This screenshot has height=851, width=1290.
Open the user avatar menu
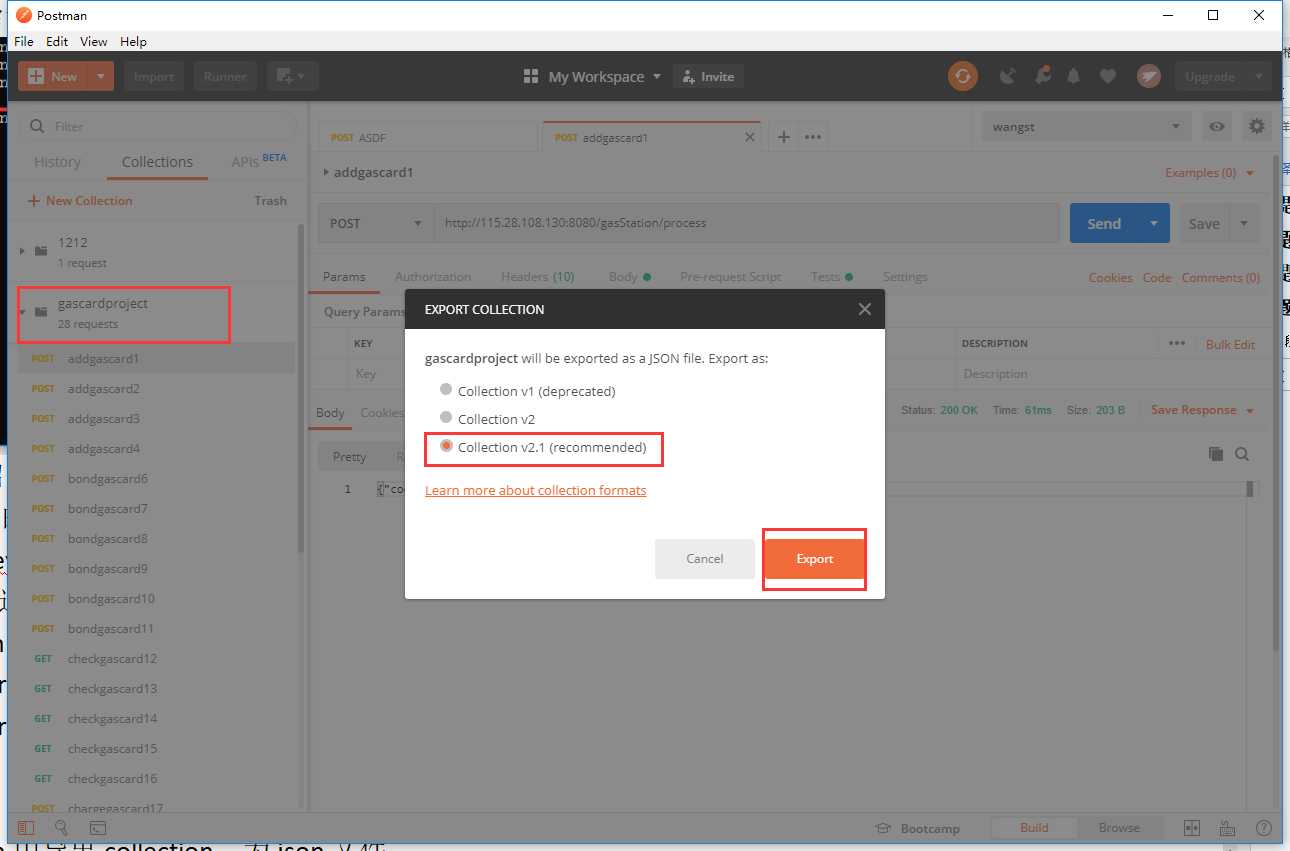(1149, 76)
